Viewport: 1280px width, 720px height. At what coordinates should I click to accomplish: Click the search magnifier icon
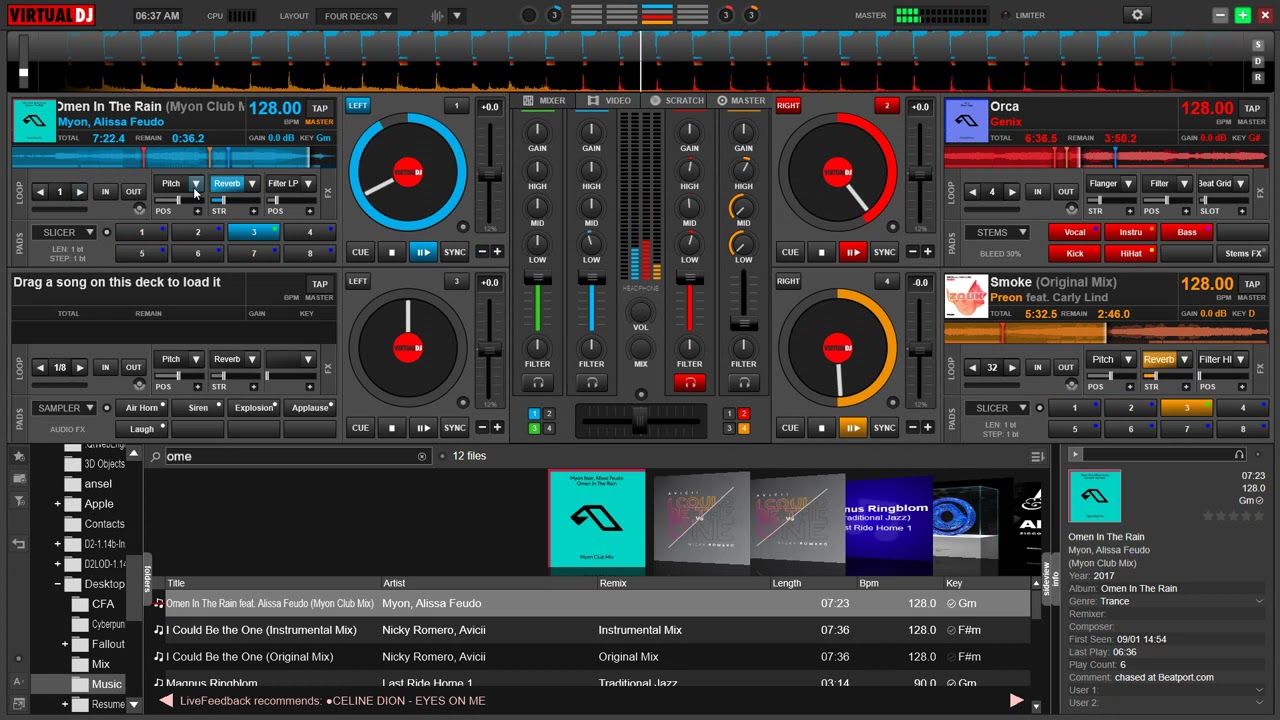pos(156,456)
